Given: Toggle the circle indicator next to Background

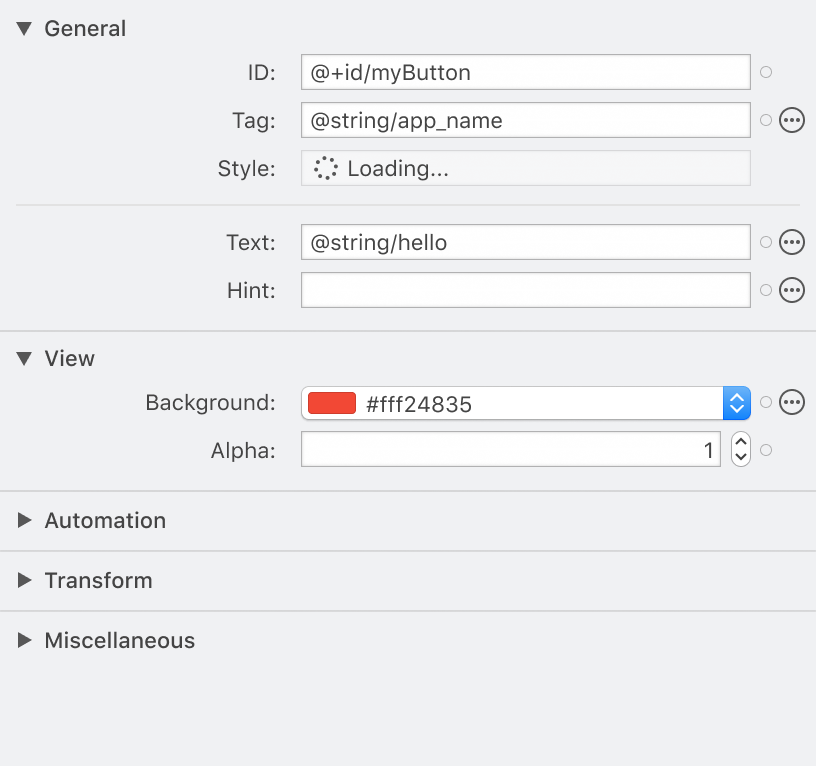Looking at the screenshot, I should (x=765, y=402).
